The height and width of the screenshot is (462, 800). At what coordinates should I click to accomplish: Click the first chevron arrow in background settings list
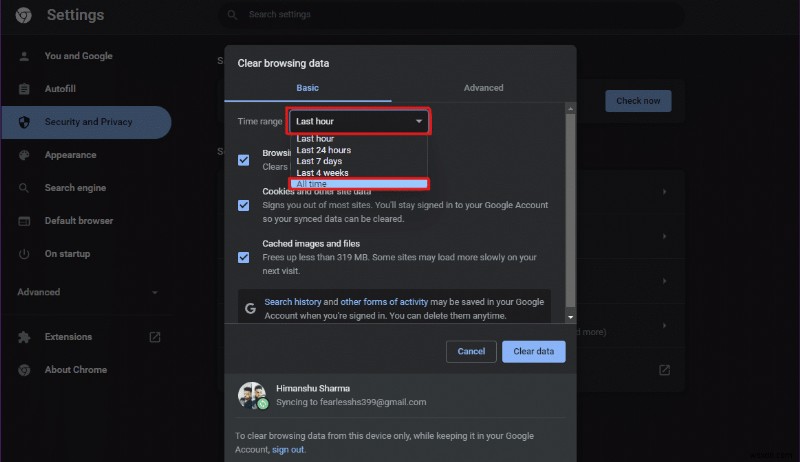[x=664, y=192]
